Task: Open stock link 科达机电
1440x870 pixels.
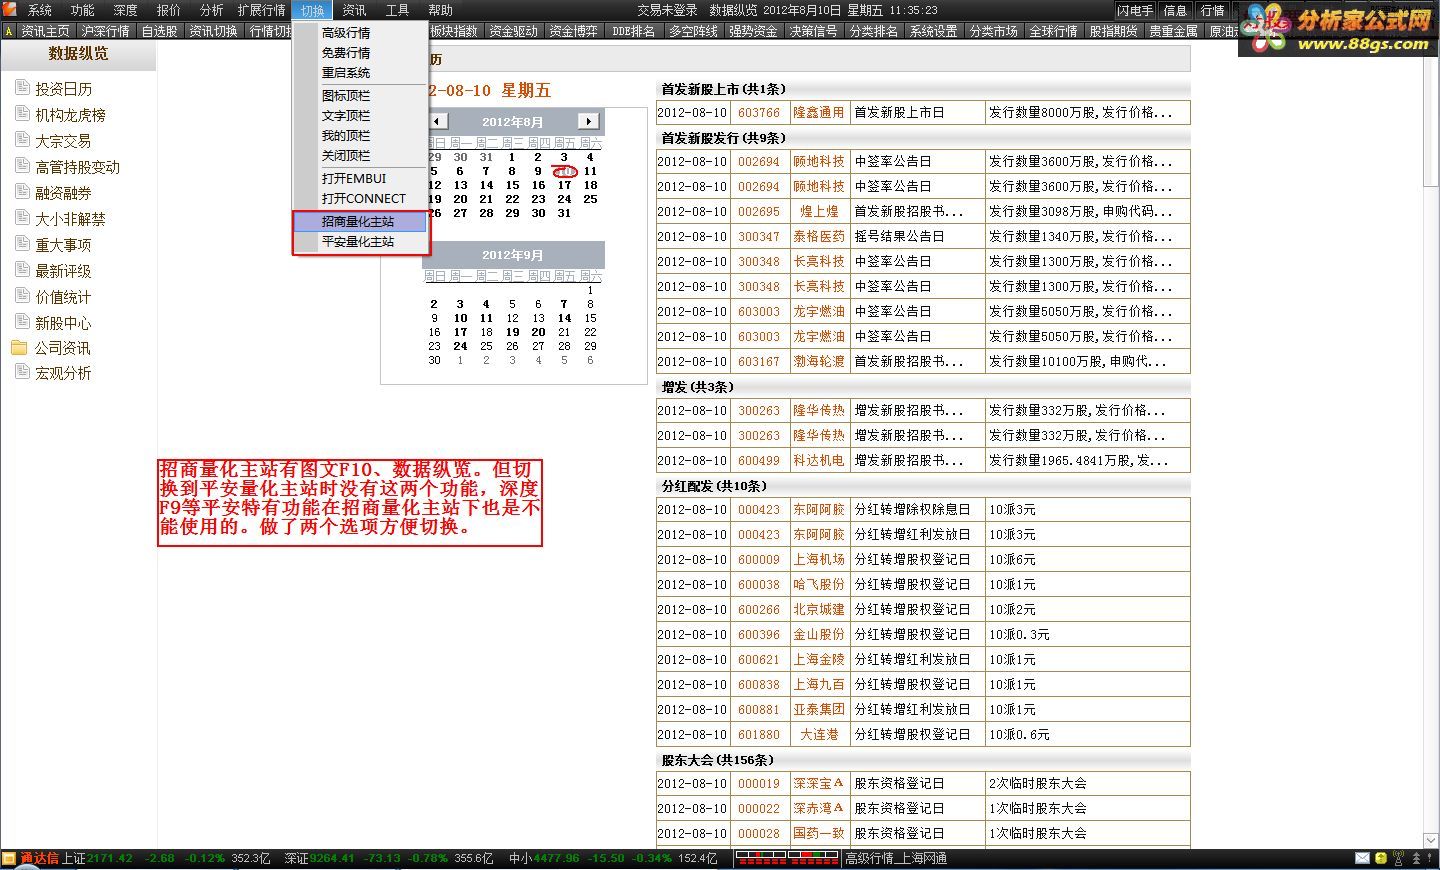Action: (x=819, y=460)
